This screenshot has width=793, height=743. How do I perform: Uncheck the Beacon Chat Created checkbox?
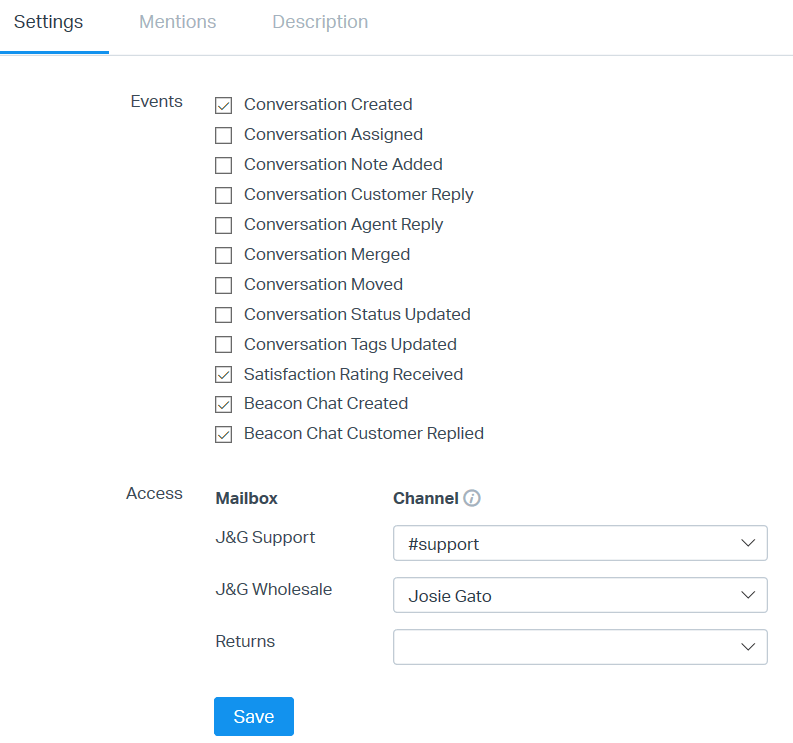(224, 405)
